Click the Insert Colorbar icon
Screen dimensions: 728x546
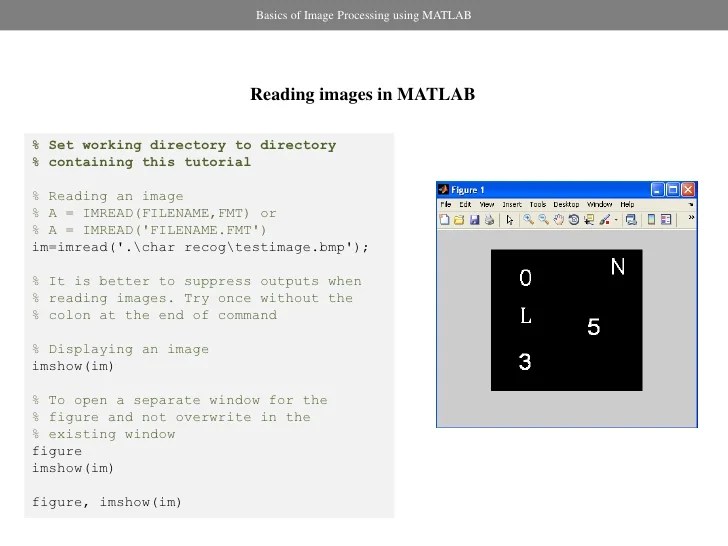[651, 220]
